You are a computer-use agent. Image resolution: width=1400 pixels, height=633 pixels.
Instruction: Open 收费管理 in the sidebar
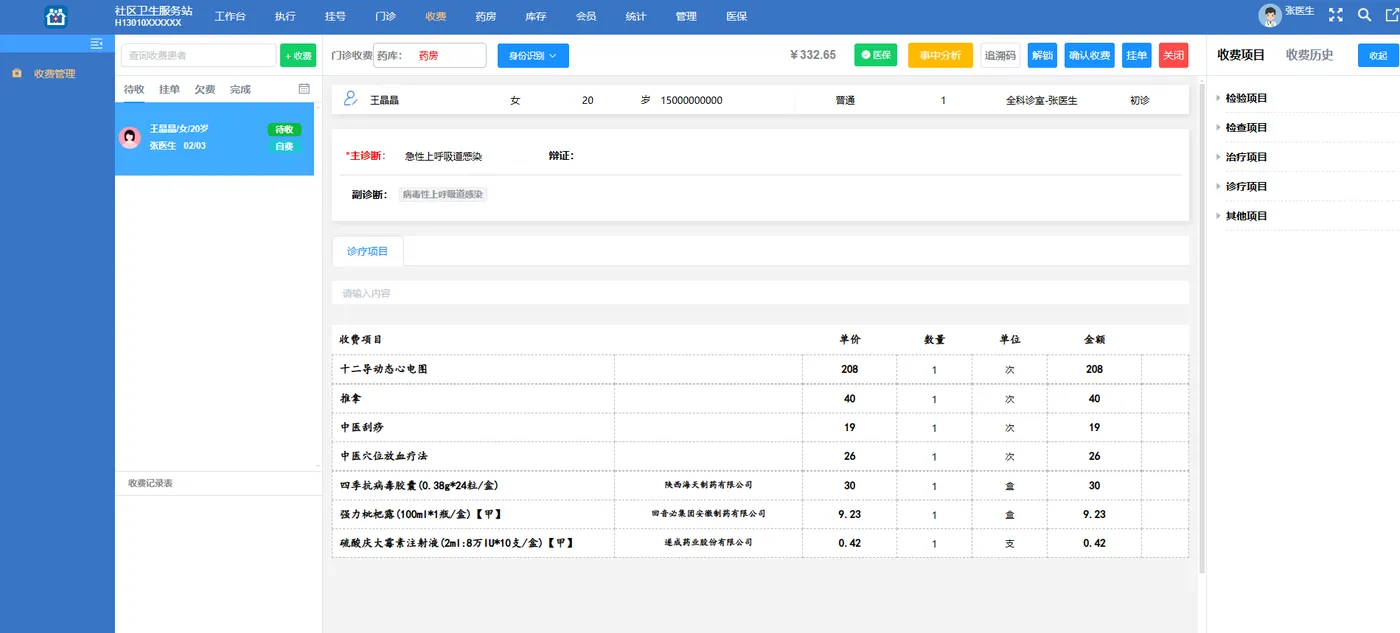point(54,73)
